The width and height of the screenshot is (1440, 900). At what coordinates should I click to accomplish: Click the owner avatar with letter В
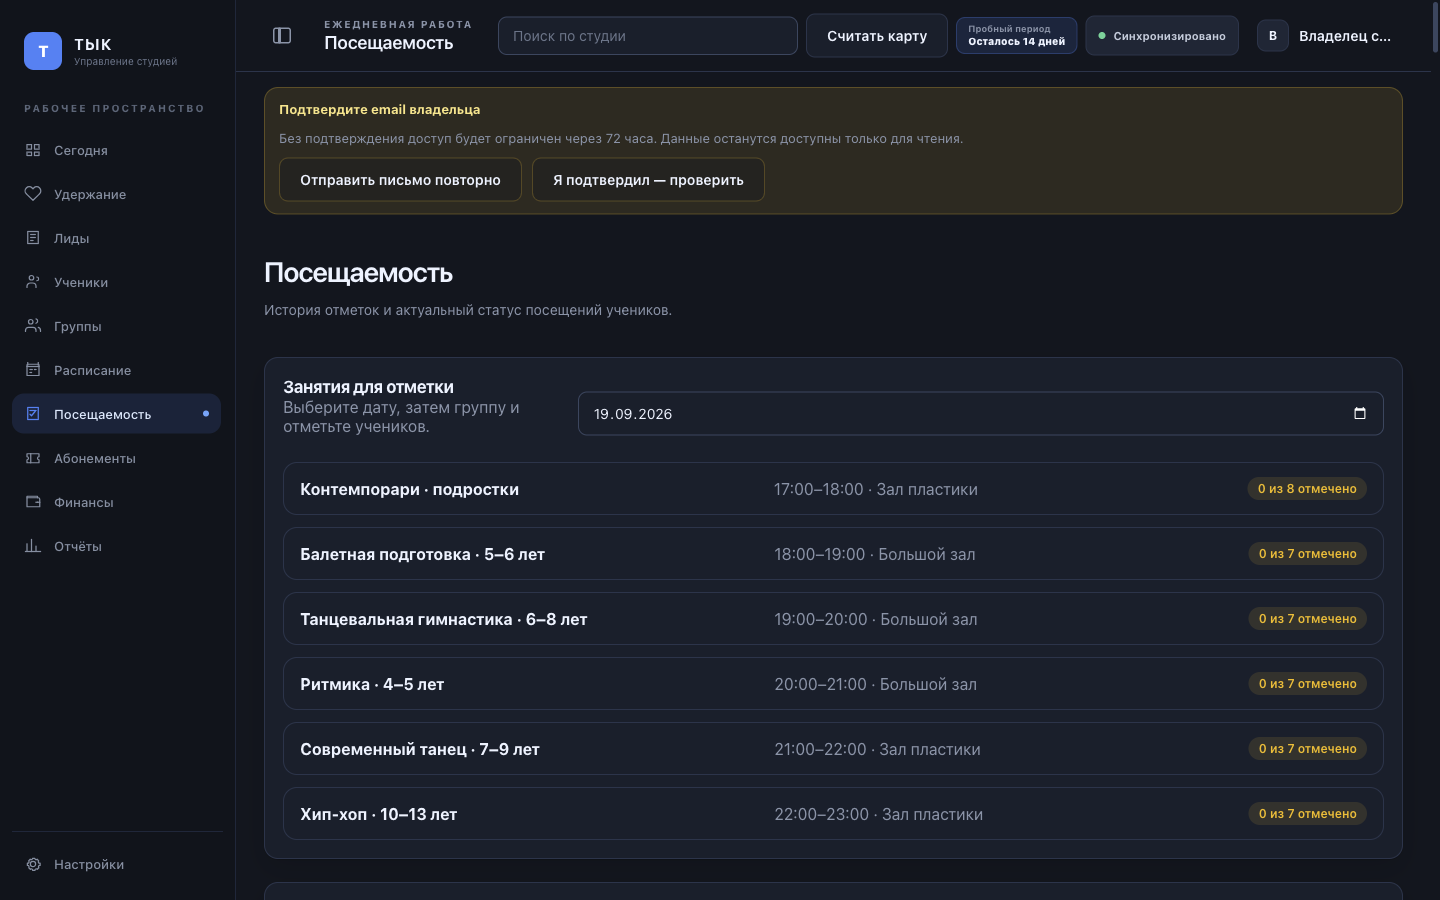tap(1272, 36)
